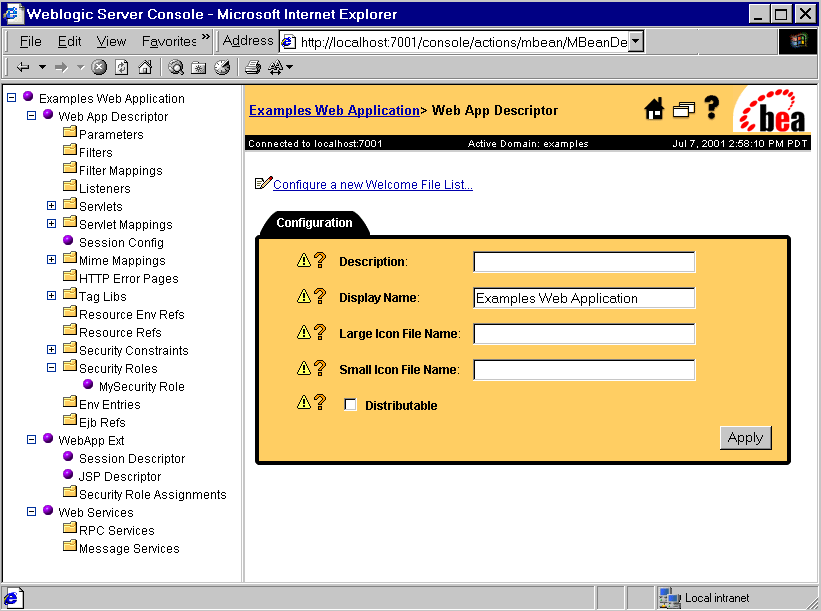Click warning icon beside Large Icon File Name
Image resolution: width=821 pixels, height=611 pixels.
point(304,332)
